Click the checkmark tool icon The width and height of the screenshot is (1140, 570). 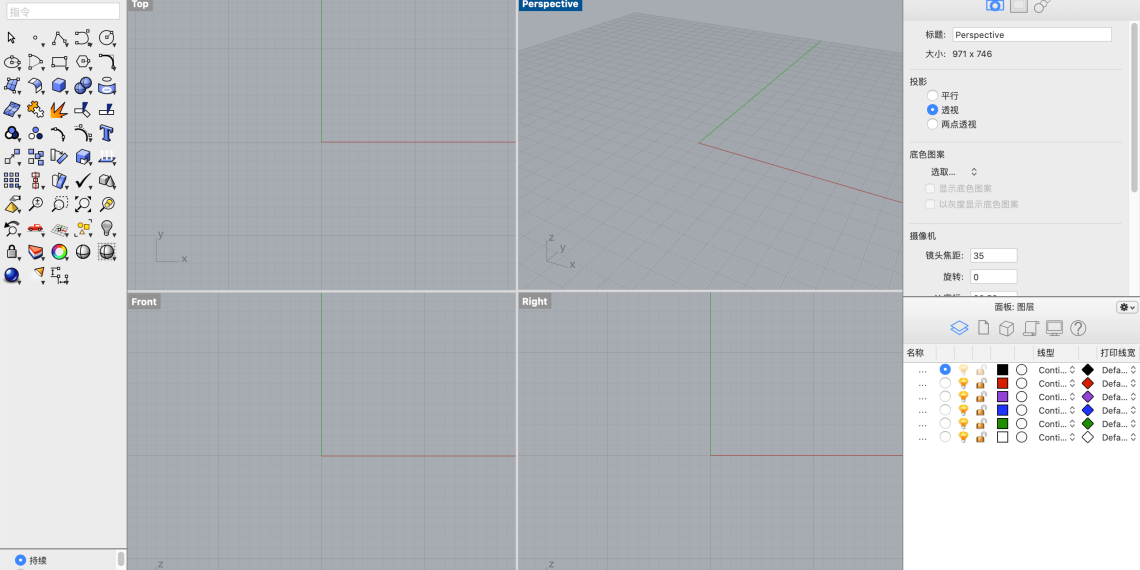tap(83, 181)
